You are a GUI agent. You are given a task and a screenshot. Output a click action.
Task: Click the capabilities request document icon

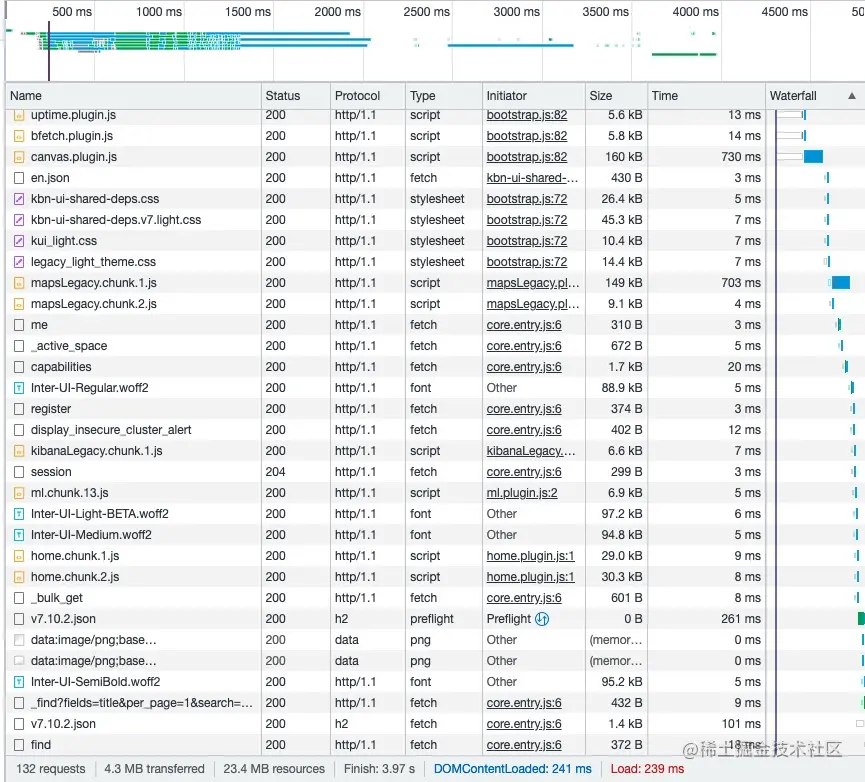tap(19, 367)
